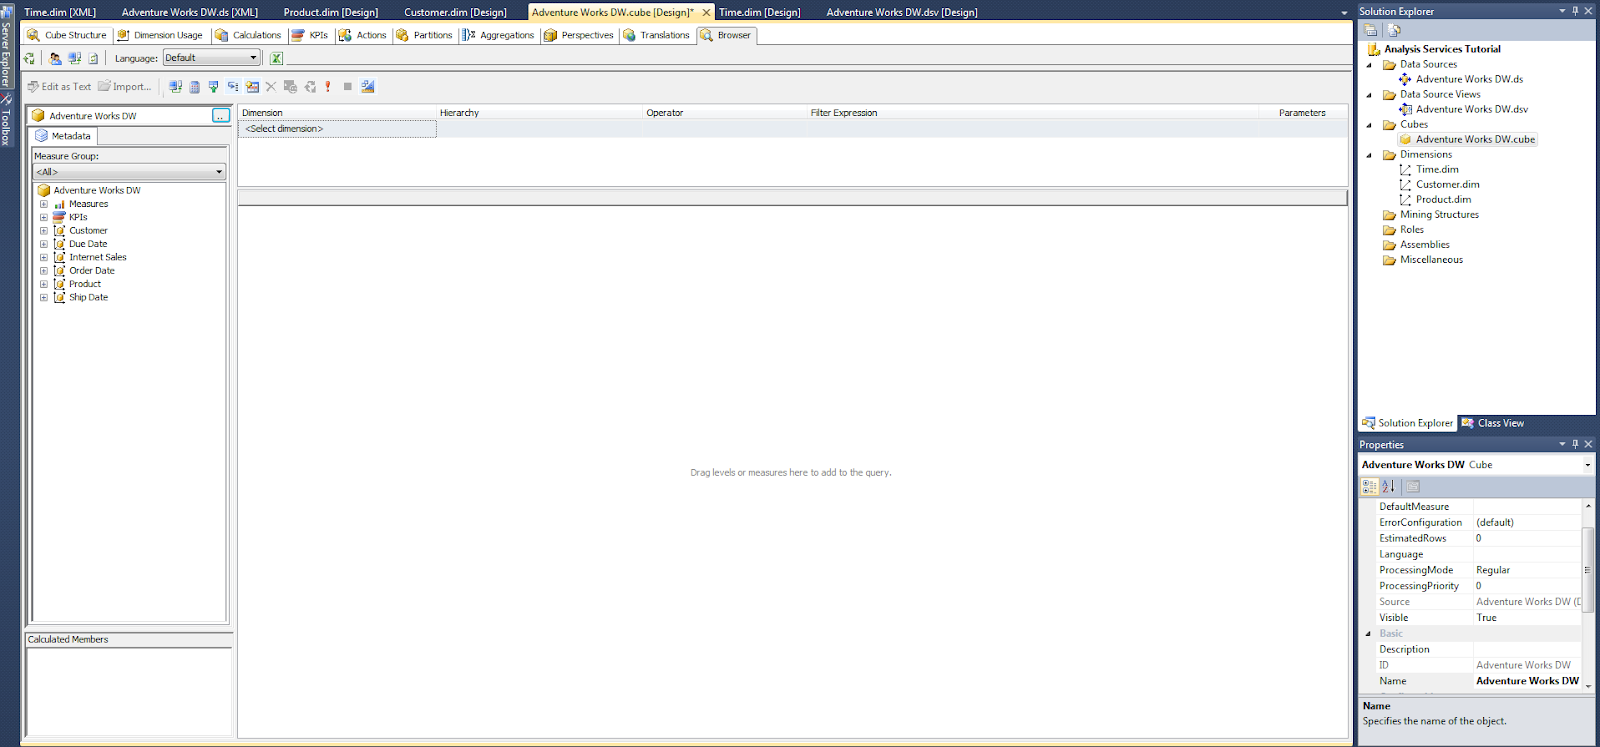Image resolution: width=1600 pixels, height=747 pixels.
Task: Click the Cancel Query stop icon
Action: 348,87
